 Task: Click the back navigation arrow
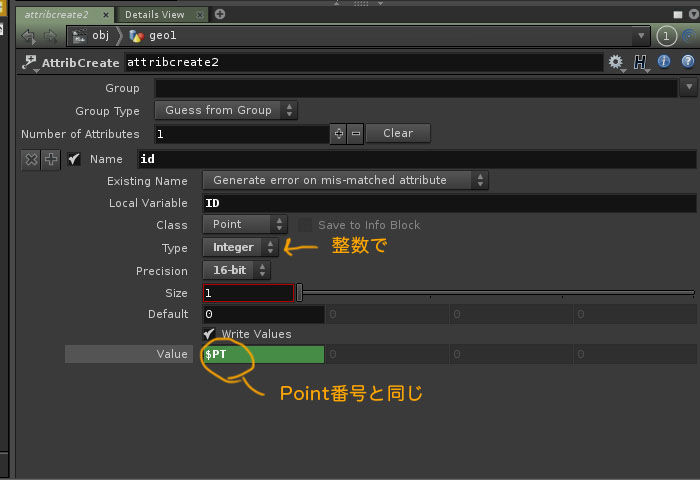pos(28,36)
